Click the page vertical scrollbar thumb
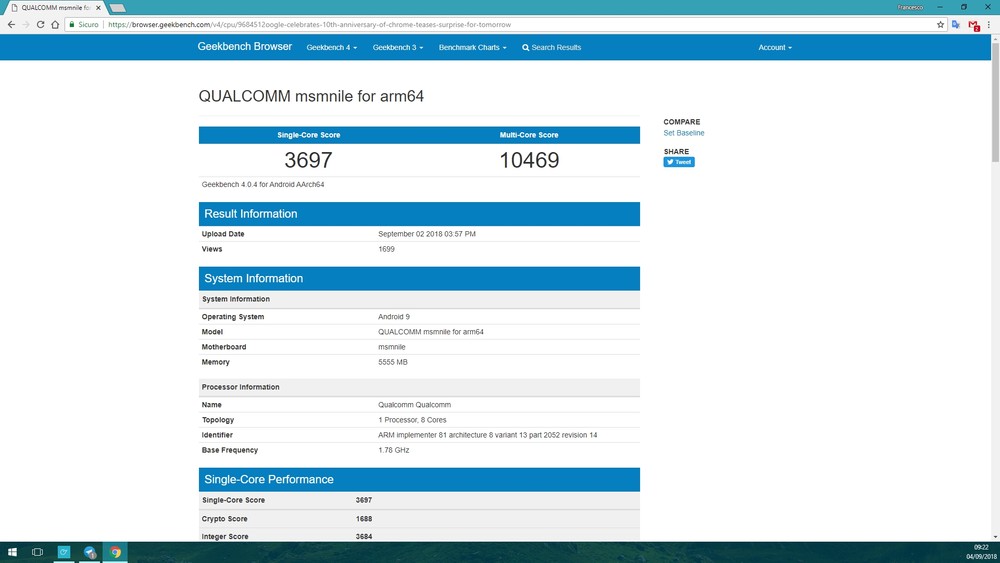This screenshot has width=1000, height=563. click(x=996, y=102)
